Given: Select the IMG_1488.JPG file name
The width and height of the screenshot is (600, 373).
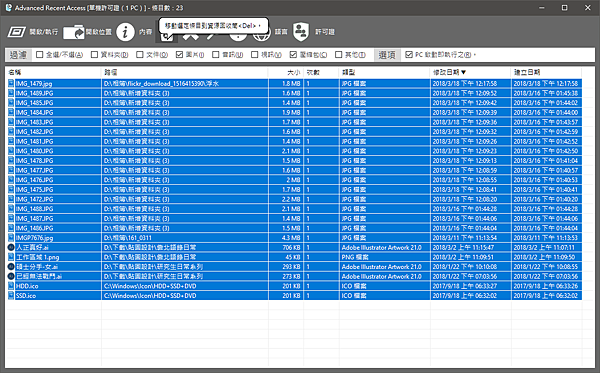Looking at the screenshot, I should coord(34,209).
